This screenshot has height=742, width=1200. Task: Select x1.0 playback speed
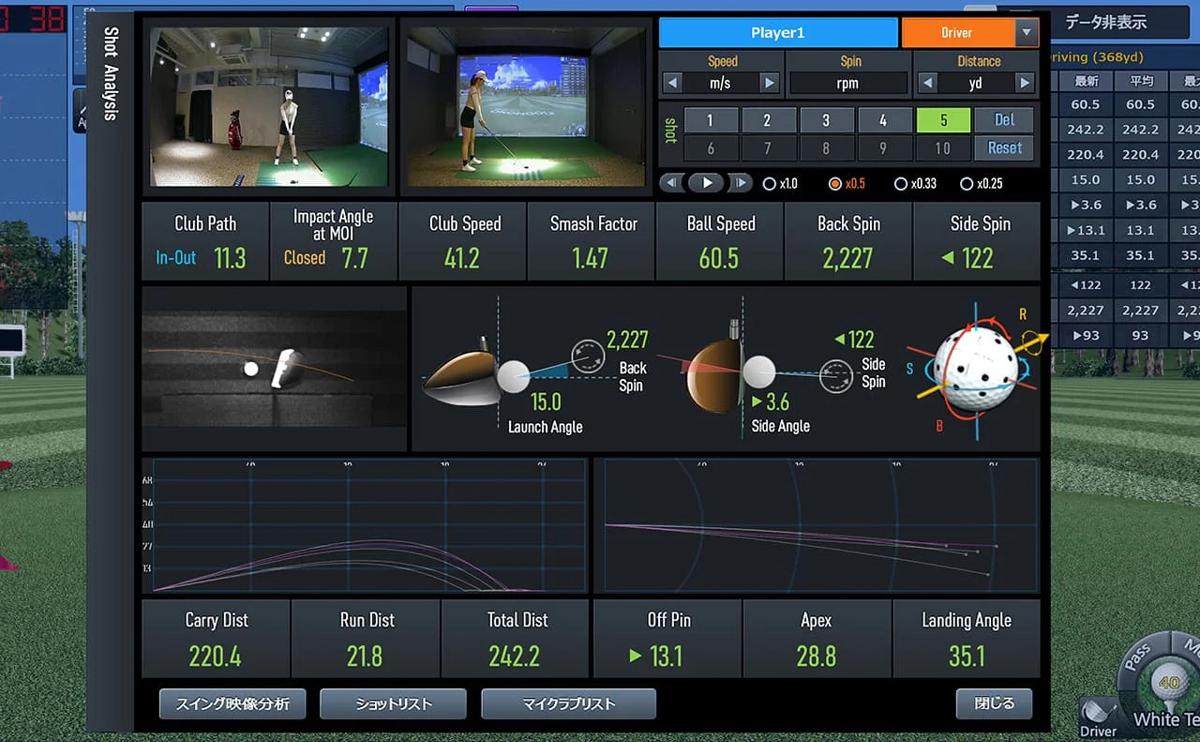780,184
